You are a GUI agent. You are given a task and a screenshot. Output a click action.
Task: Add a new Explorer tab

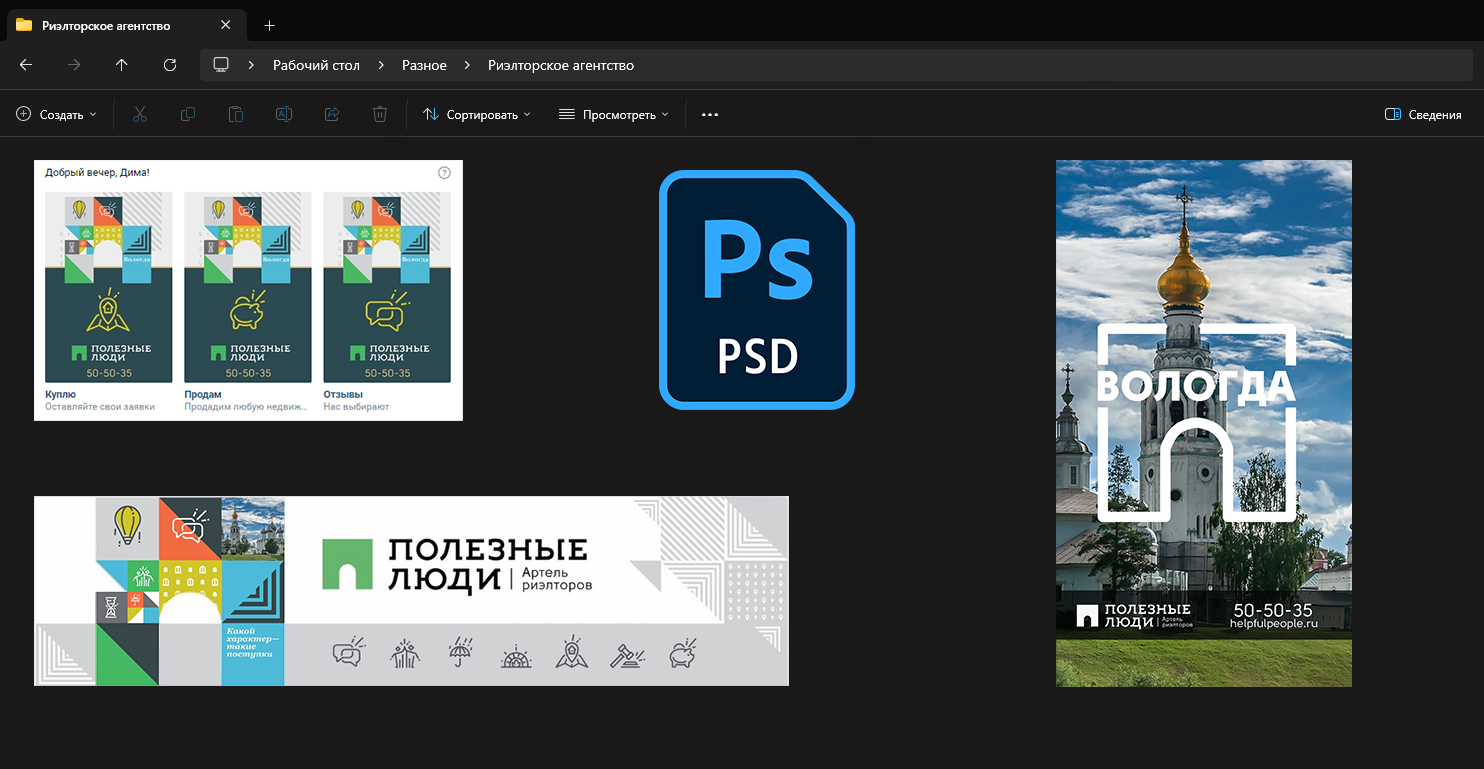click(x=269, y=25)
